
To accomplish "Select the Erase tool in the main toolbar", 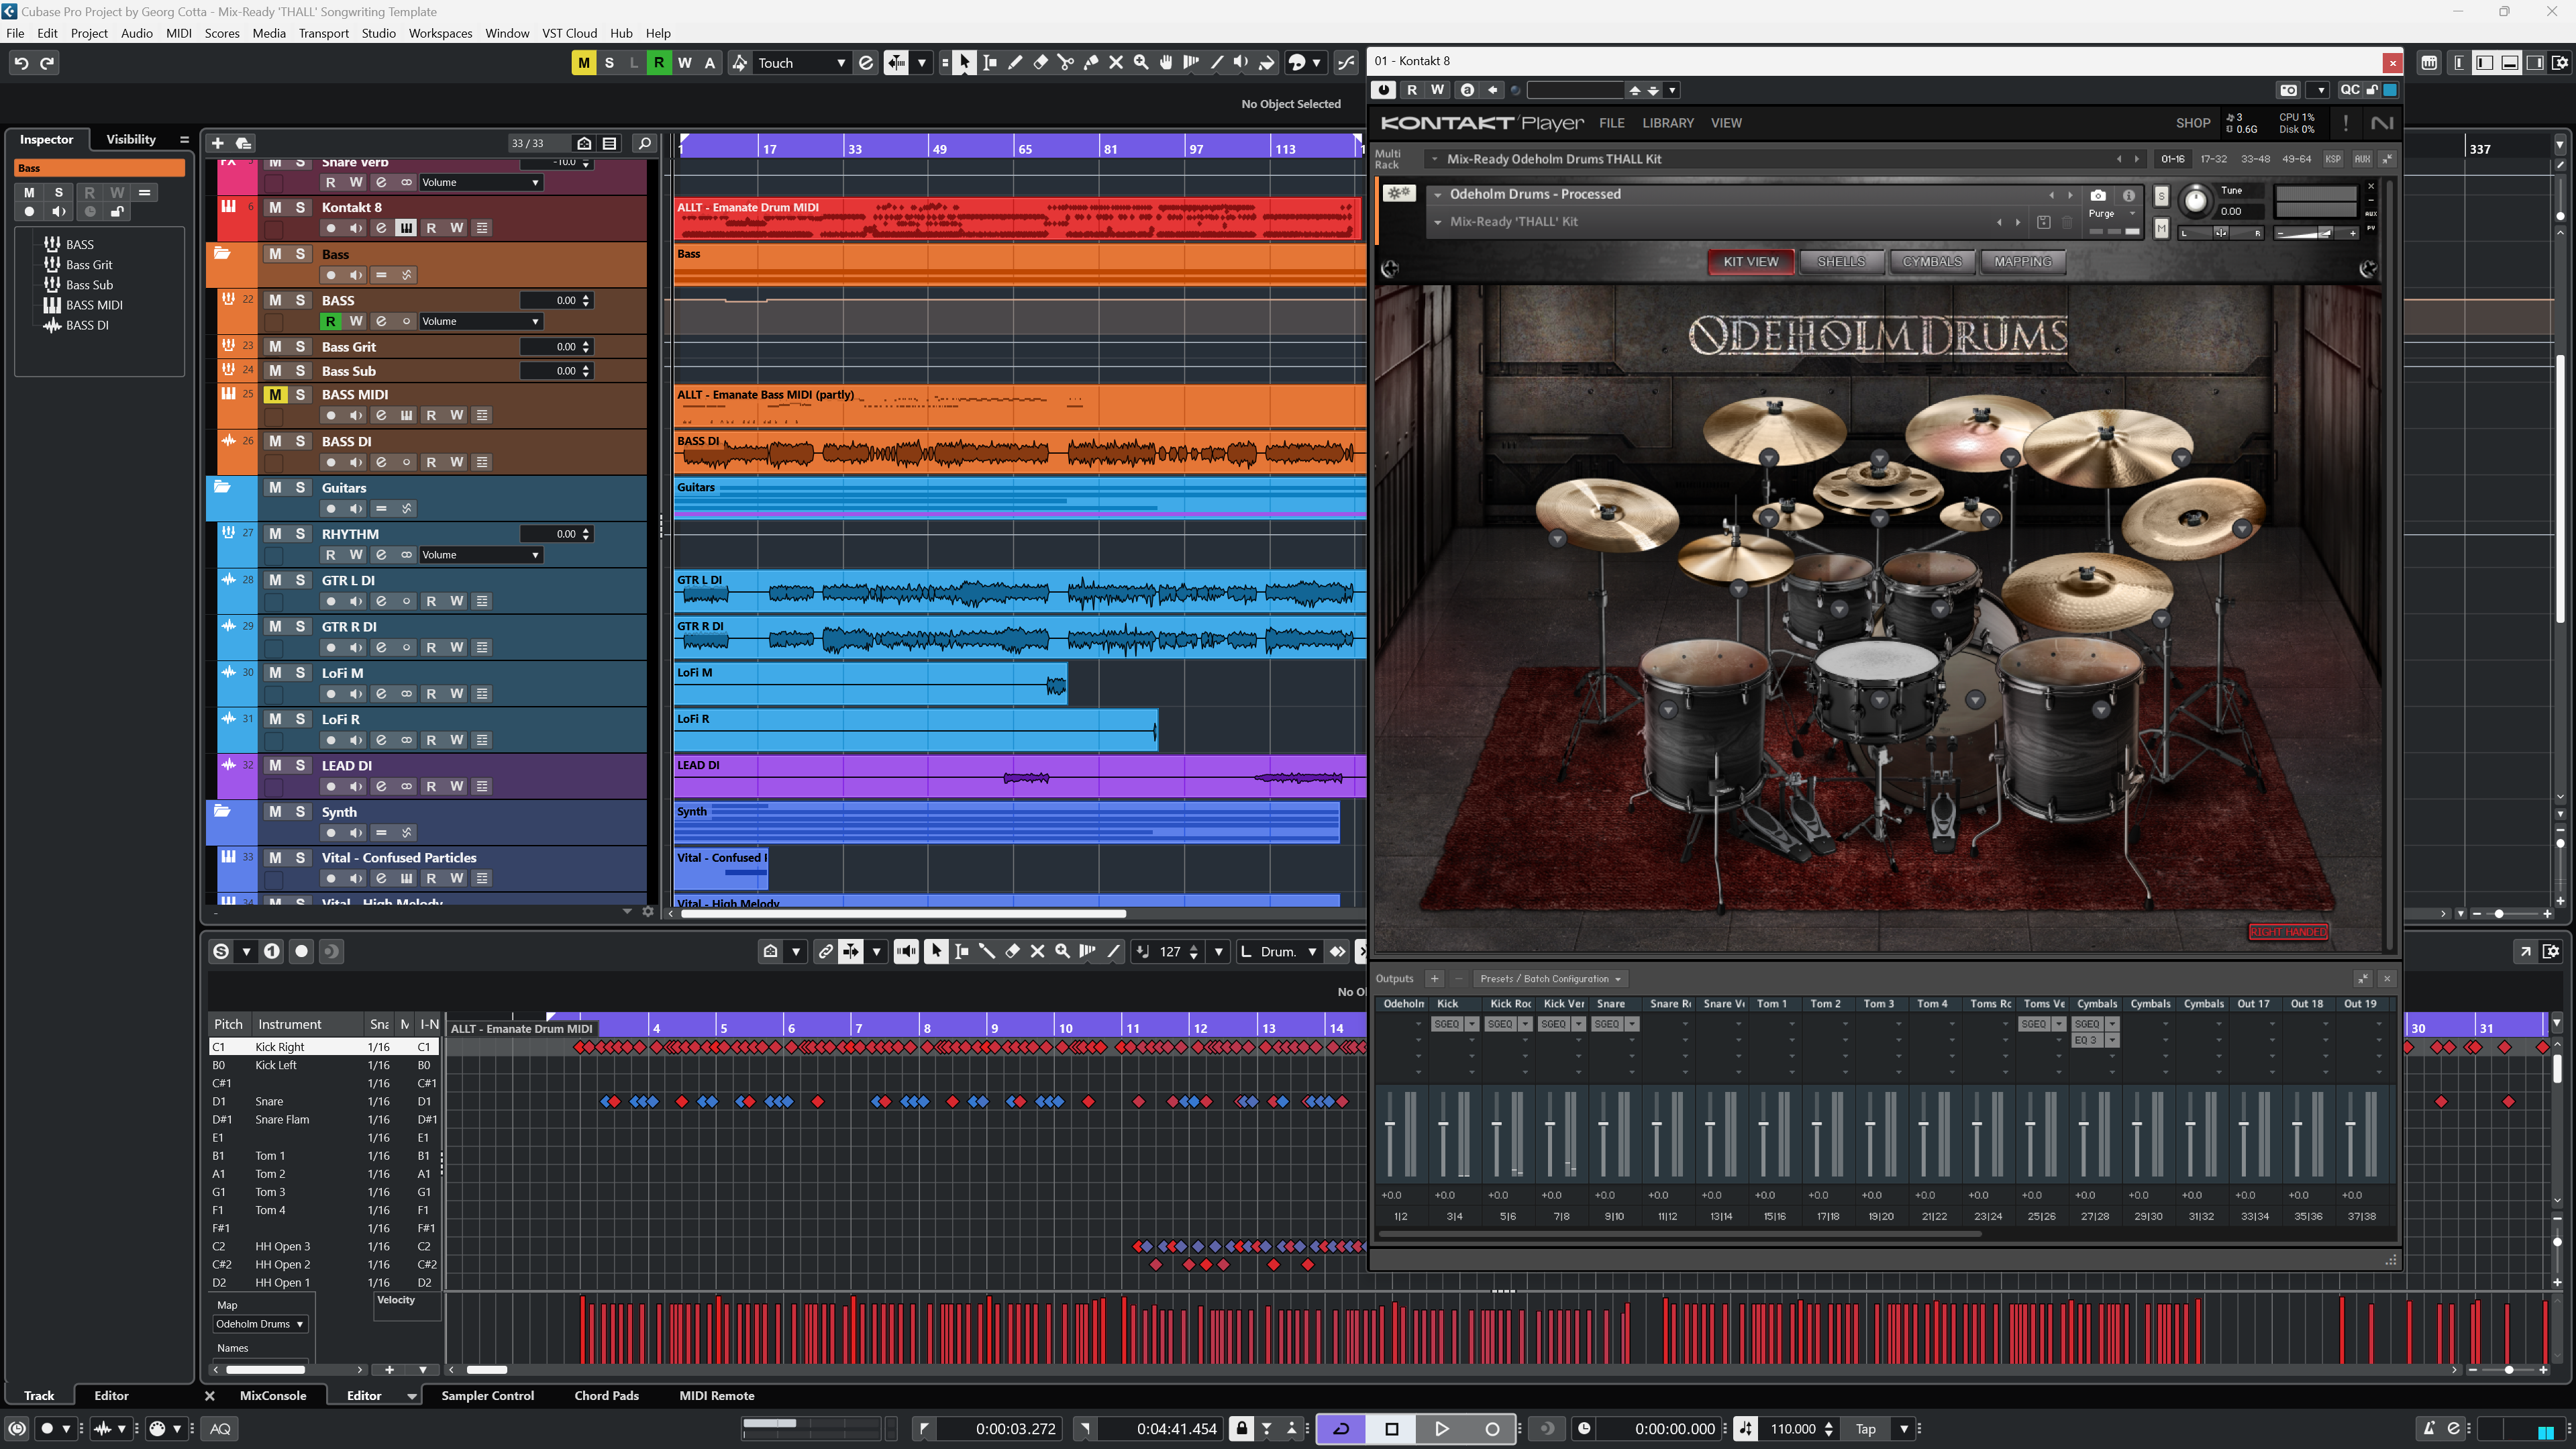I will click(x=1040, y=63).
